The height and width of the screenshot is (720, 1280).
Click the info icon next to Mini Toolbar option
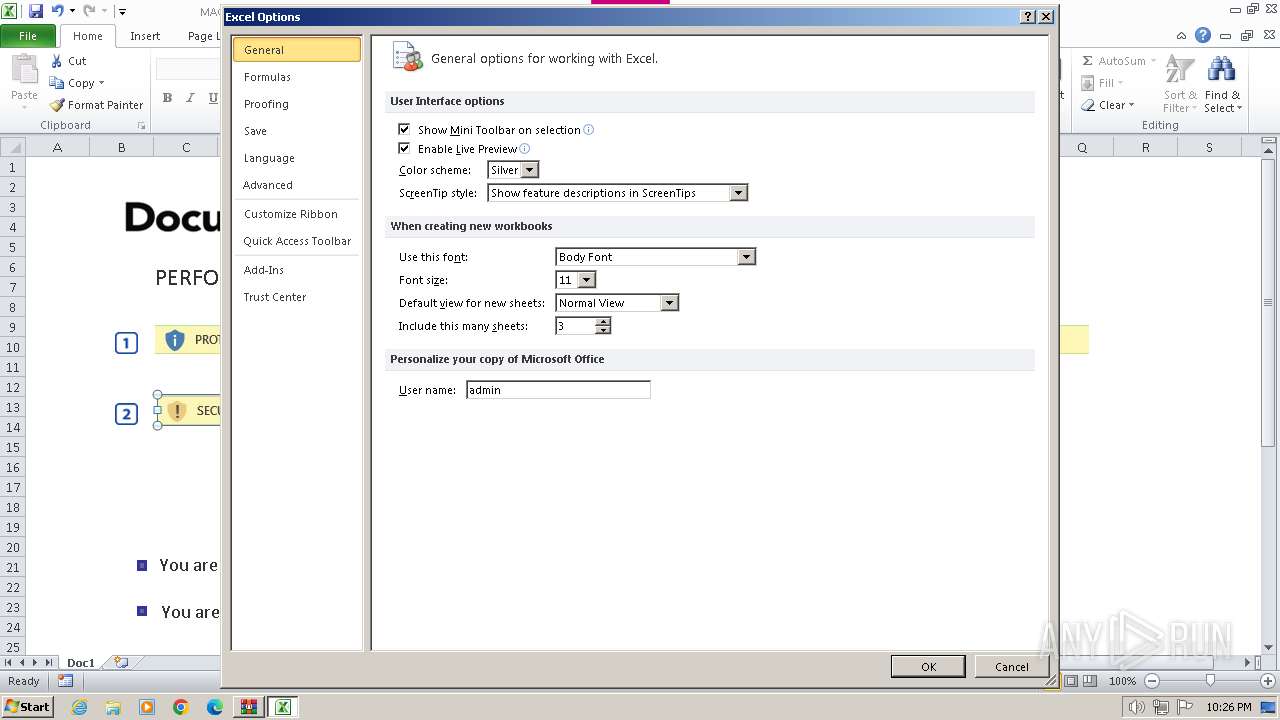point(589,130)
